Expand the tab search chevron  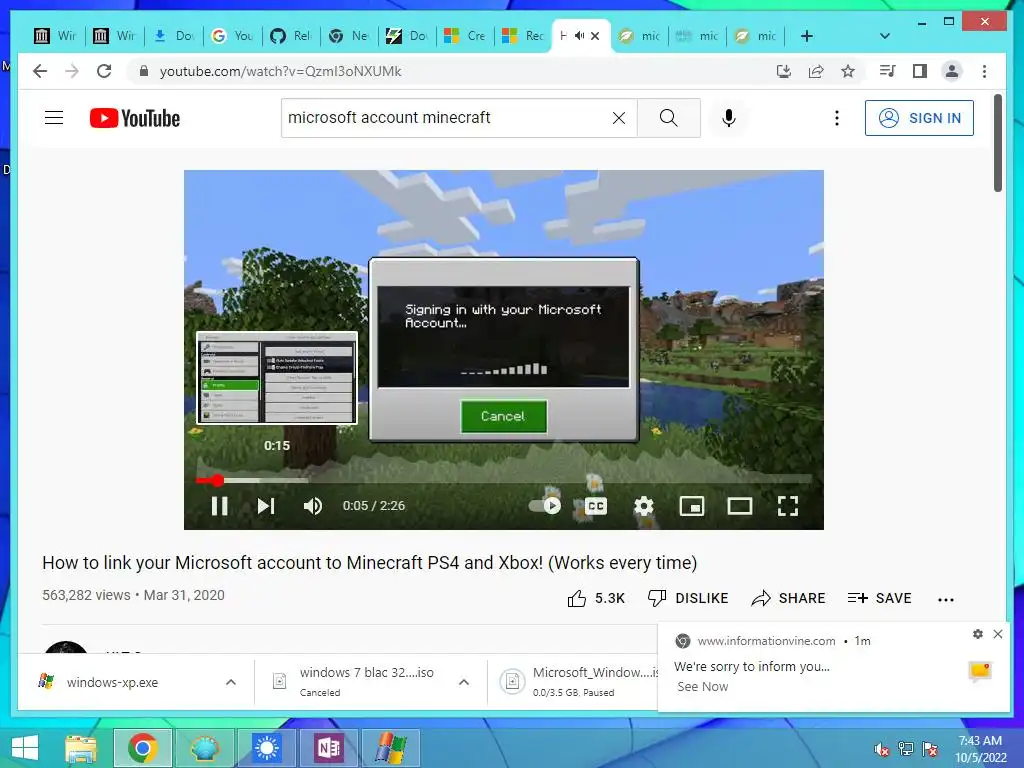pyautogui.click(x=885, y=36)
